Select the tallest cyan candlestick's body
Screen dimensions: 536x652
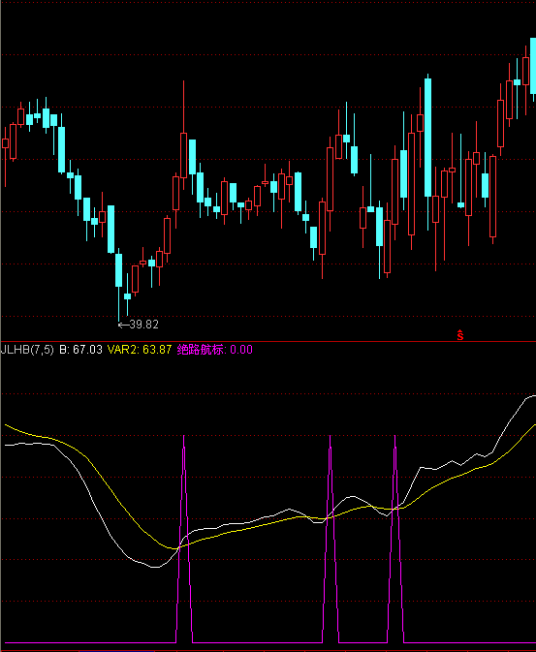pyautogui.click(x=427, y=137)
